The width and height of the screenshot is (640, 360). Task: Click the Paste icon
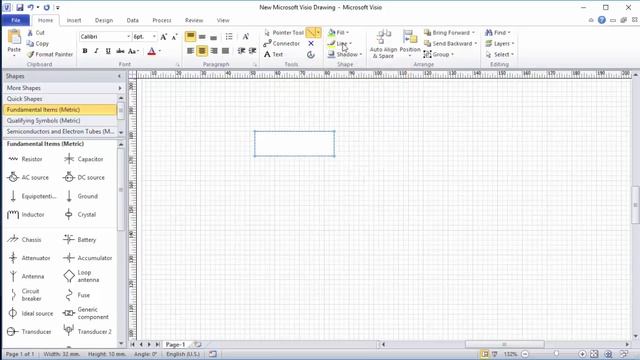[14, 38]
